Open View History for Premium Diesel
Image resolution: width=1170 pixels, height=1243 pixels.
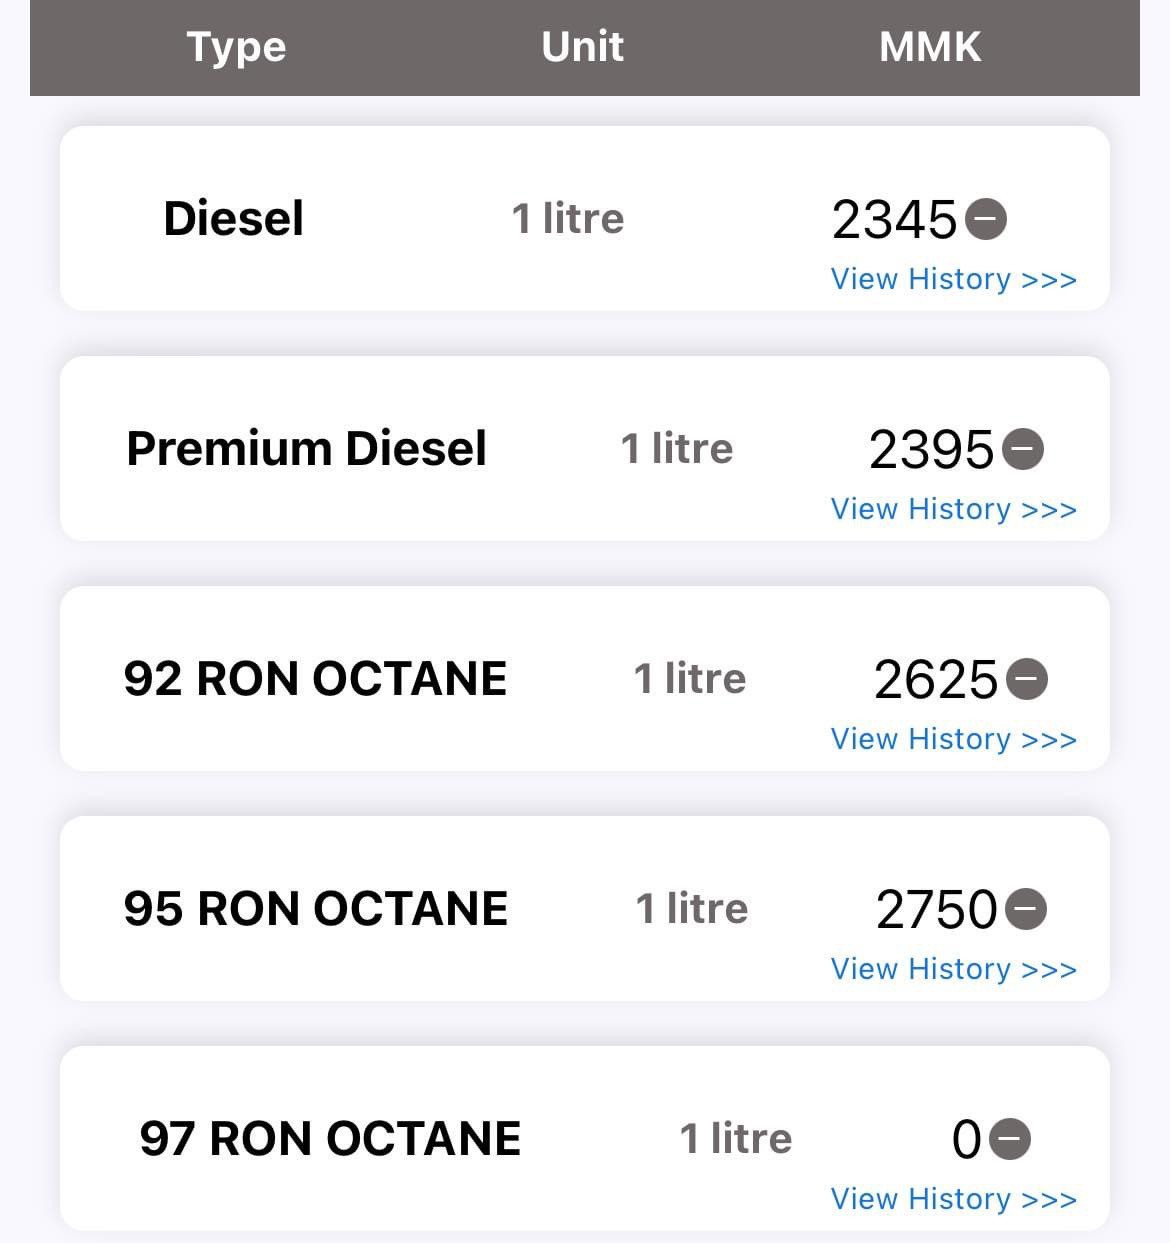click(x=953, y=509)
